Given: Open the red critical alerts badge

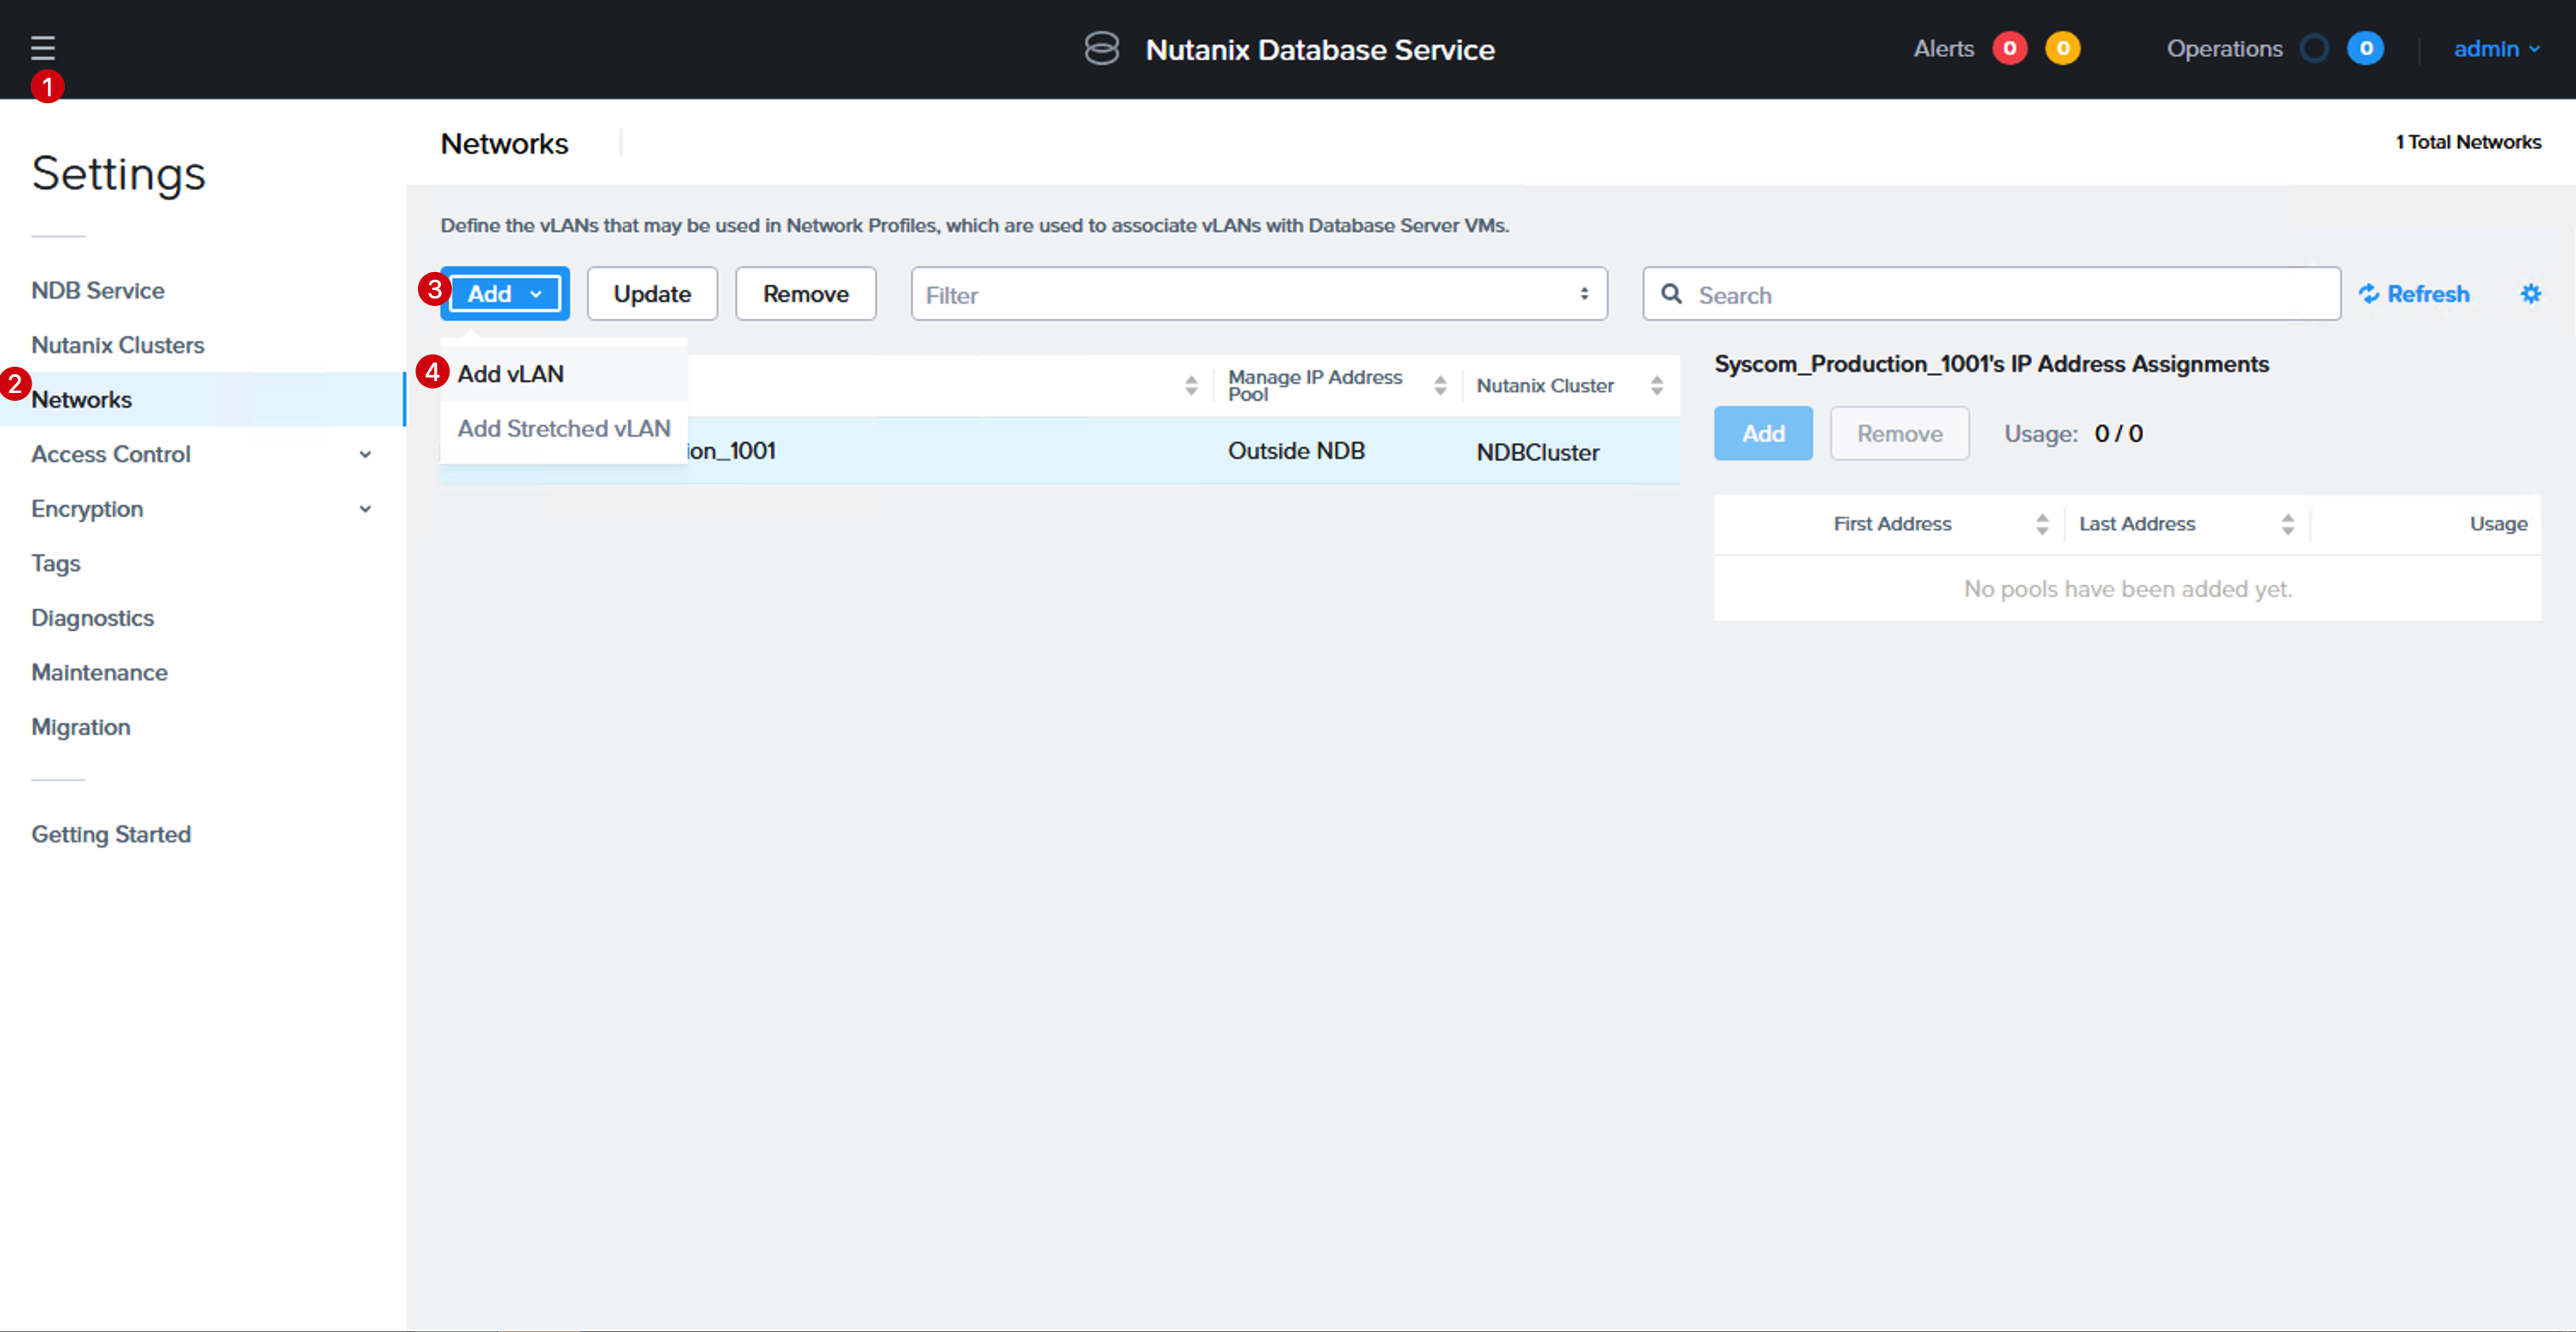Looking at the screenshot, I should [x=2009, y=48].
